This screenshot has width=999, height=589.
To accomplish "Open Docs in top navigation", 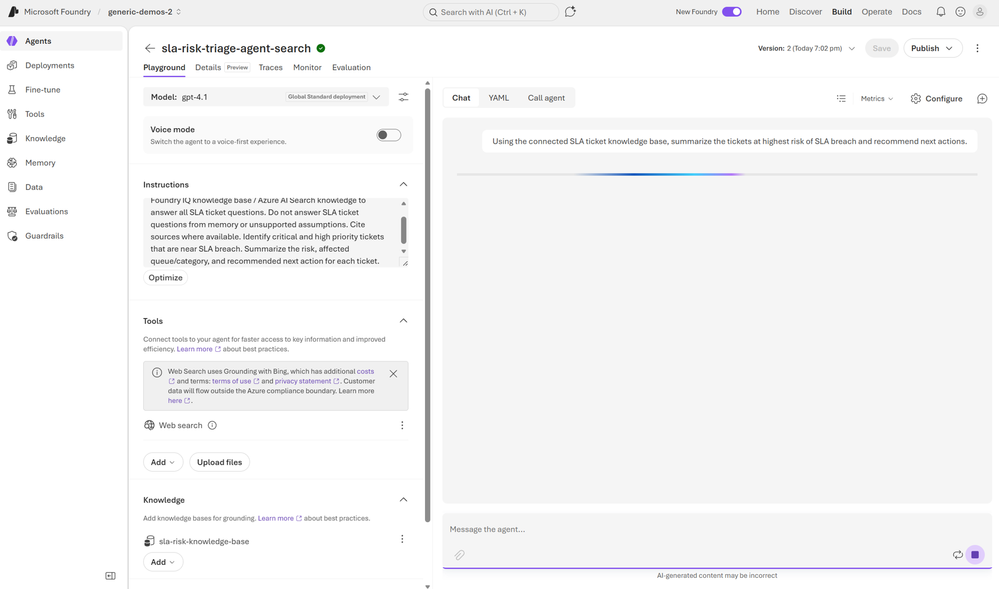I will point(911,11).
